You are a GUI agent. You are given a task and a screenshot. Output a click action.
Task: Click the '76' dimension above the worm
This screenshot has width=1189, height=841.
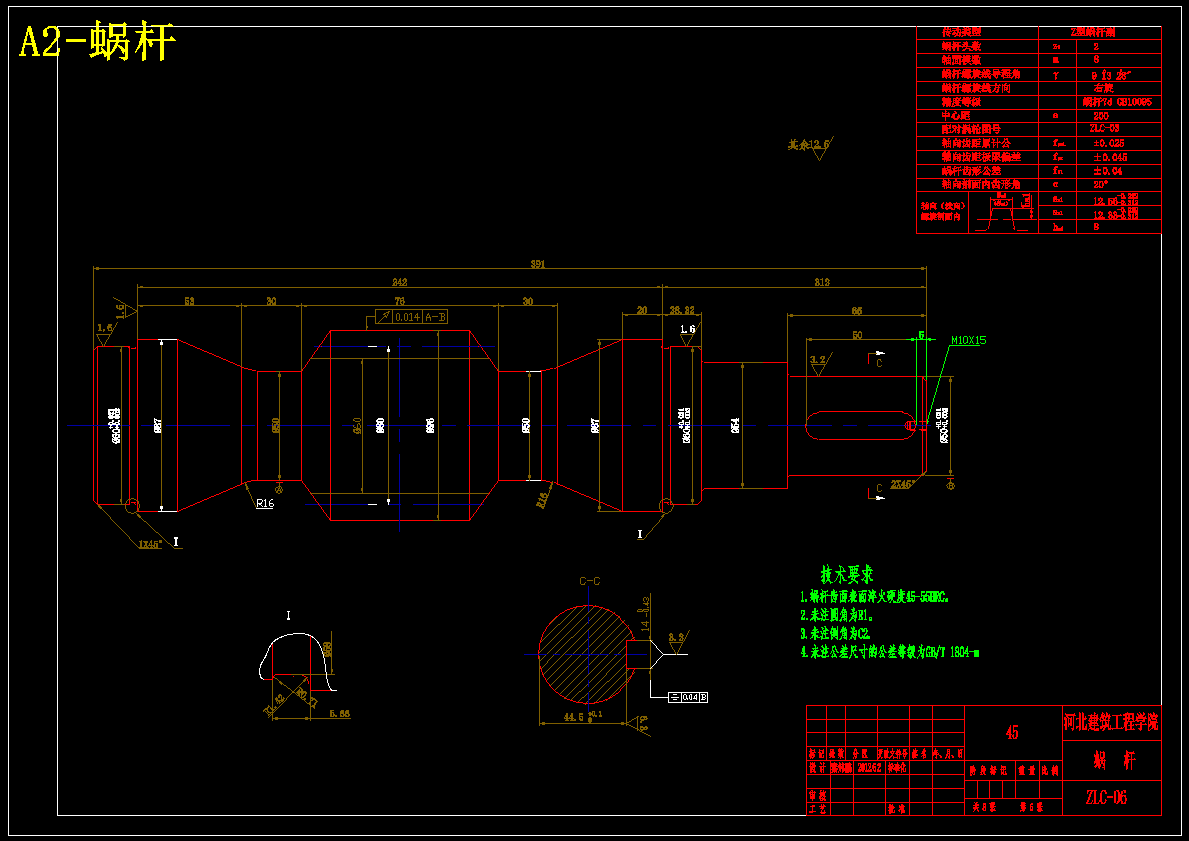[400, 301]
